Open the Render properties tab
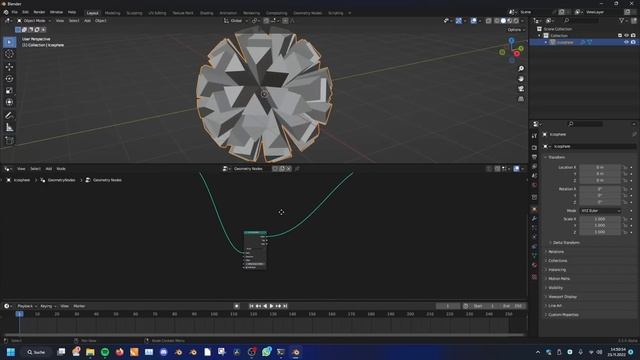The width and height of the screenshot is (640, 360). [534, 147]
